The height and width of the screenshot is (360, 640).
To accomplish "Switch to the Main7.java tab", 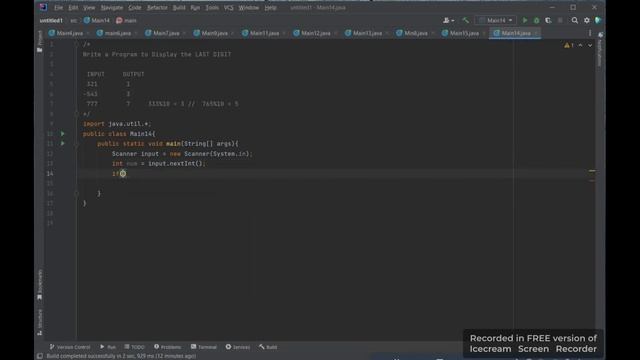I will pyautogui.click(x=162, y=33).
